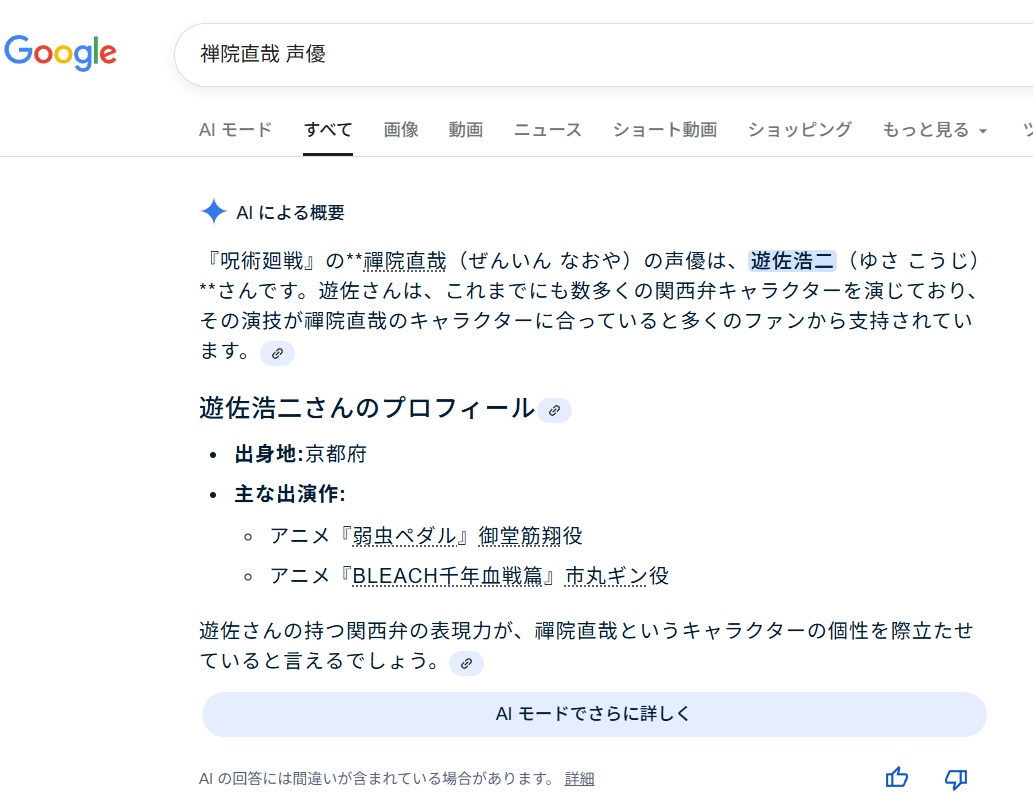Go to the ニュース tab
This screenshot has height=811, width=1033.
point(548,130)
